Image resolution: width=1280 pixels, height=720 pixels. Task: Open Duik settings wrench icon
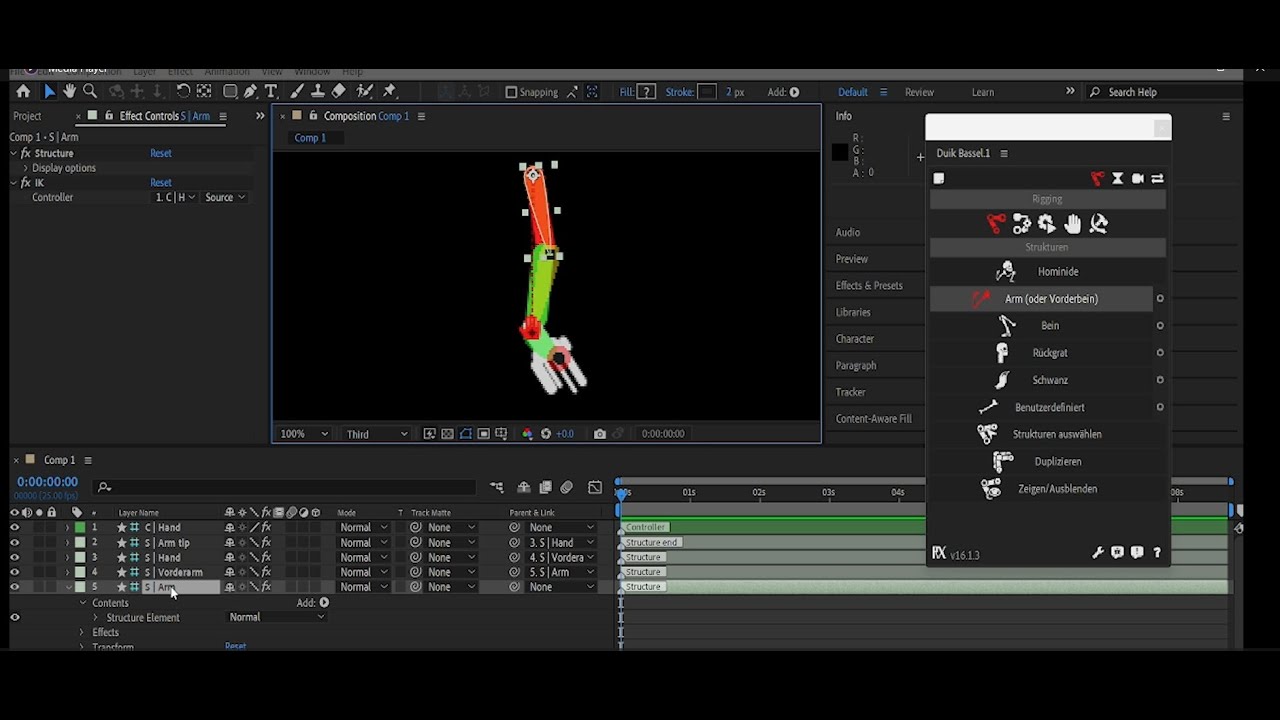[1098, 553]
